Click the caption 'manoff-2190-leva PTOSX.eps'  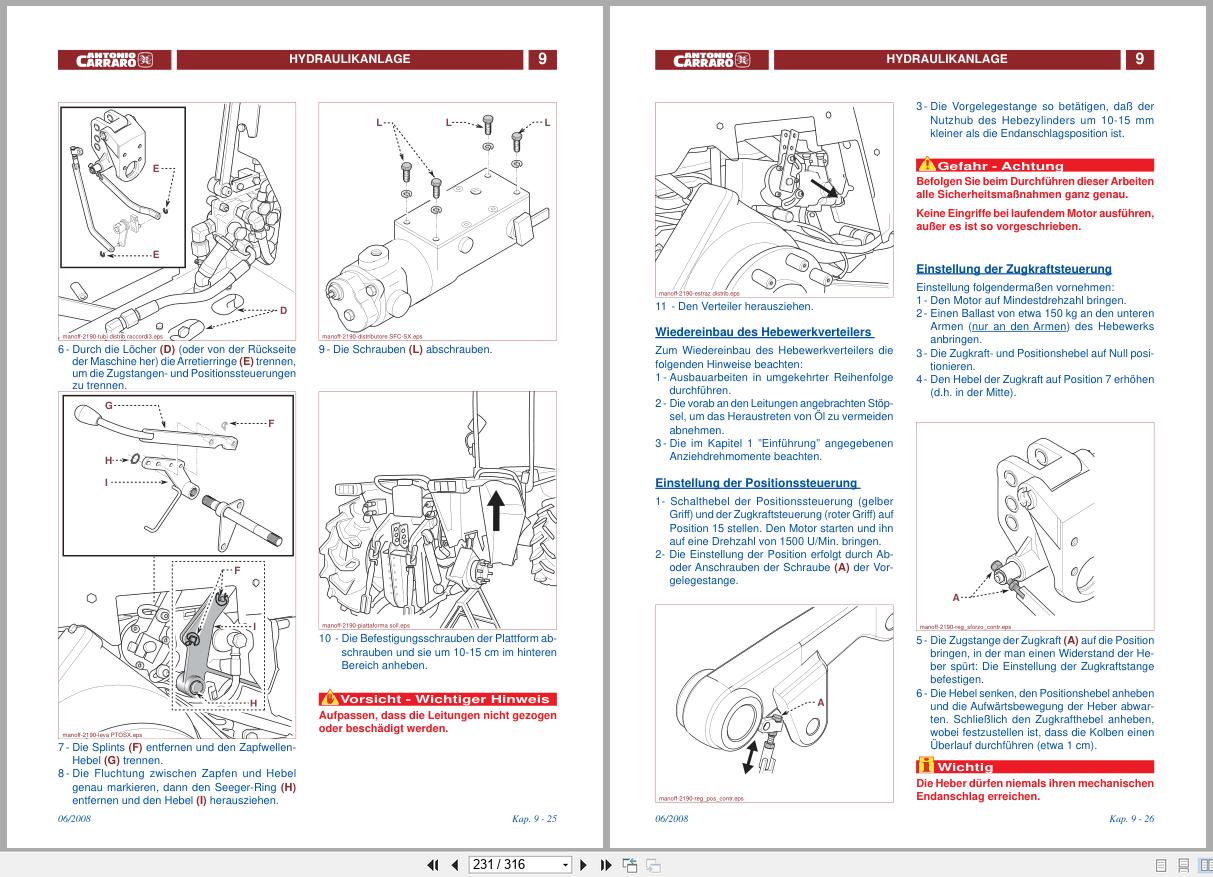tap(102, 734)
